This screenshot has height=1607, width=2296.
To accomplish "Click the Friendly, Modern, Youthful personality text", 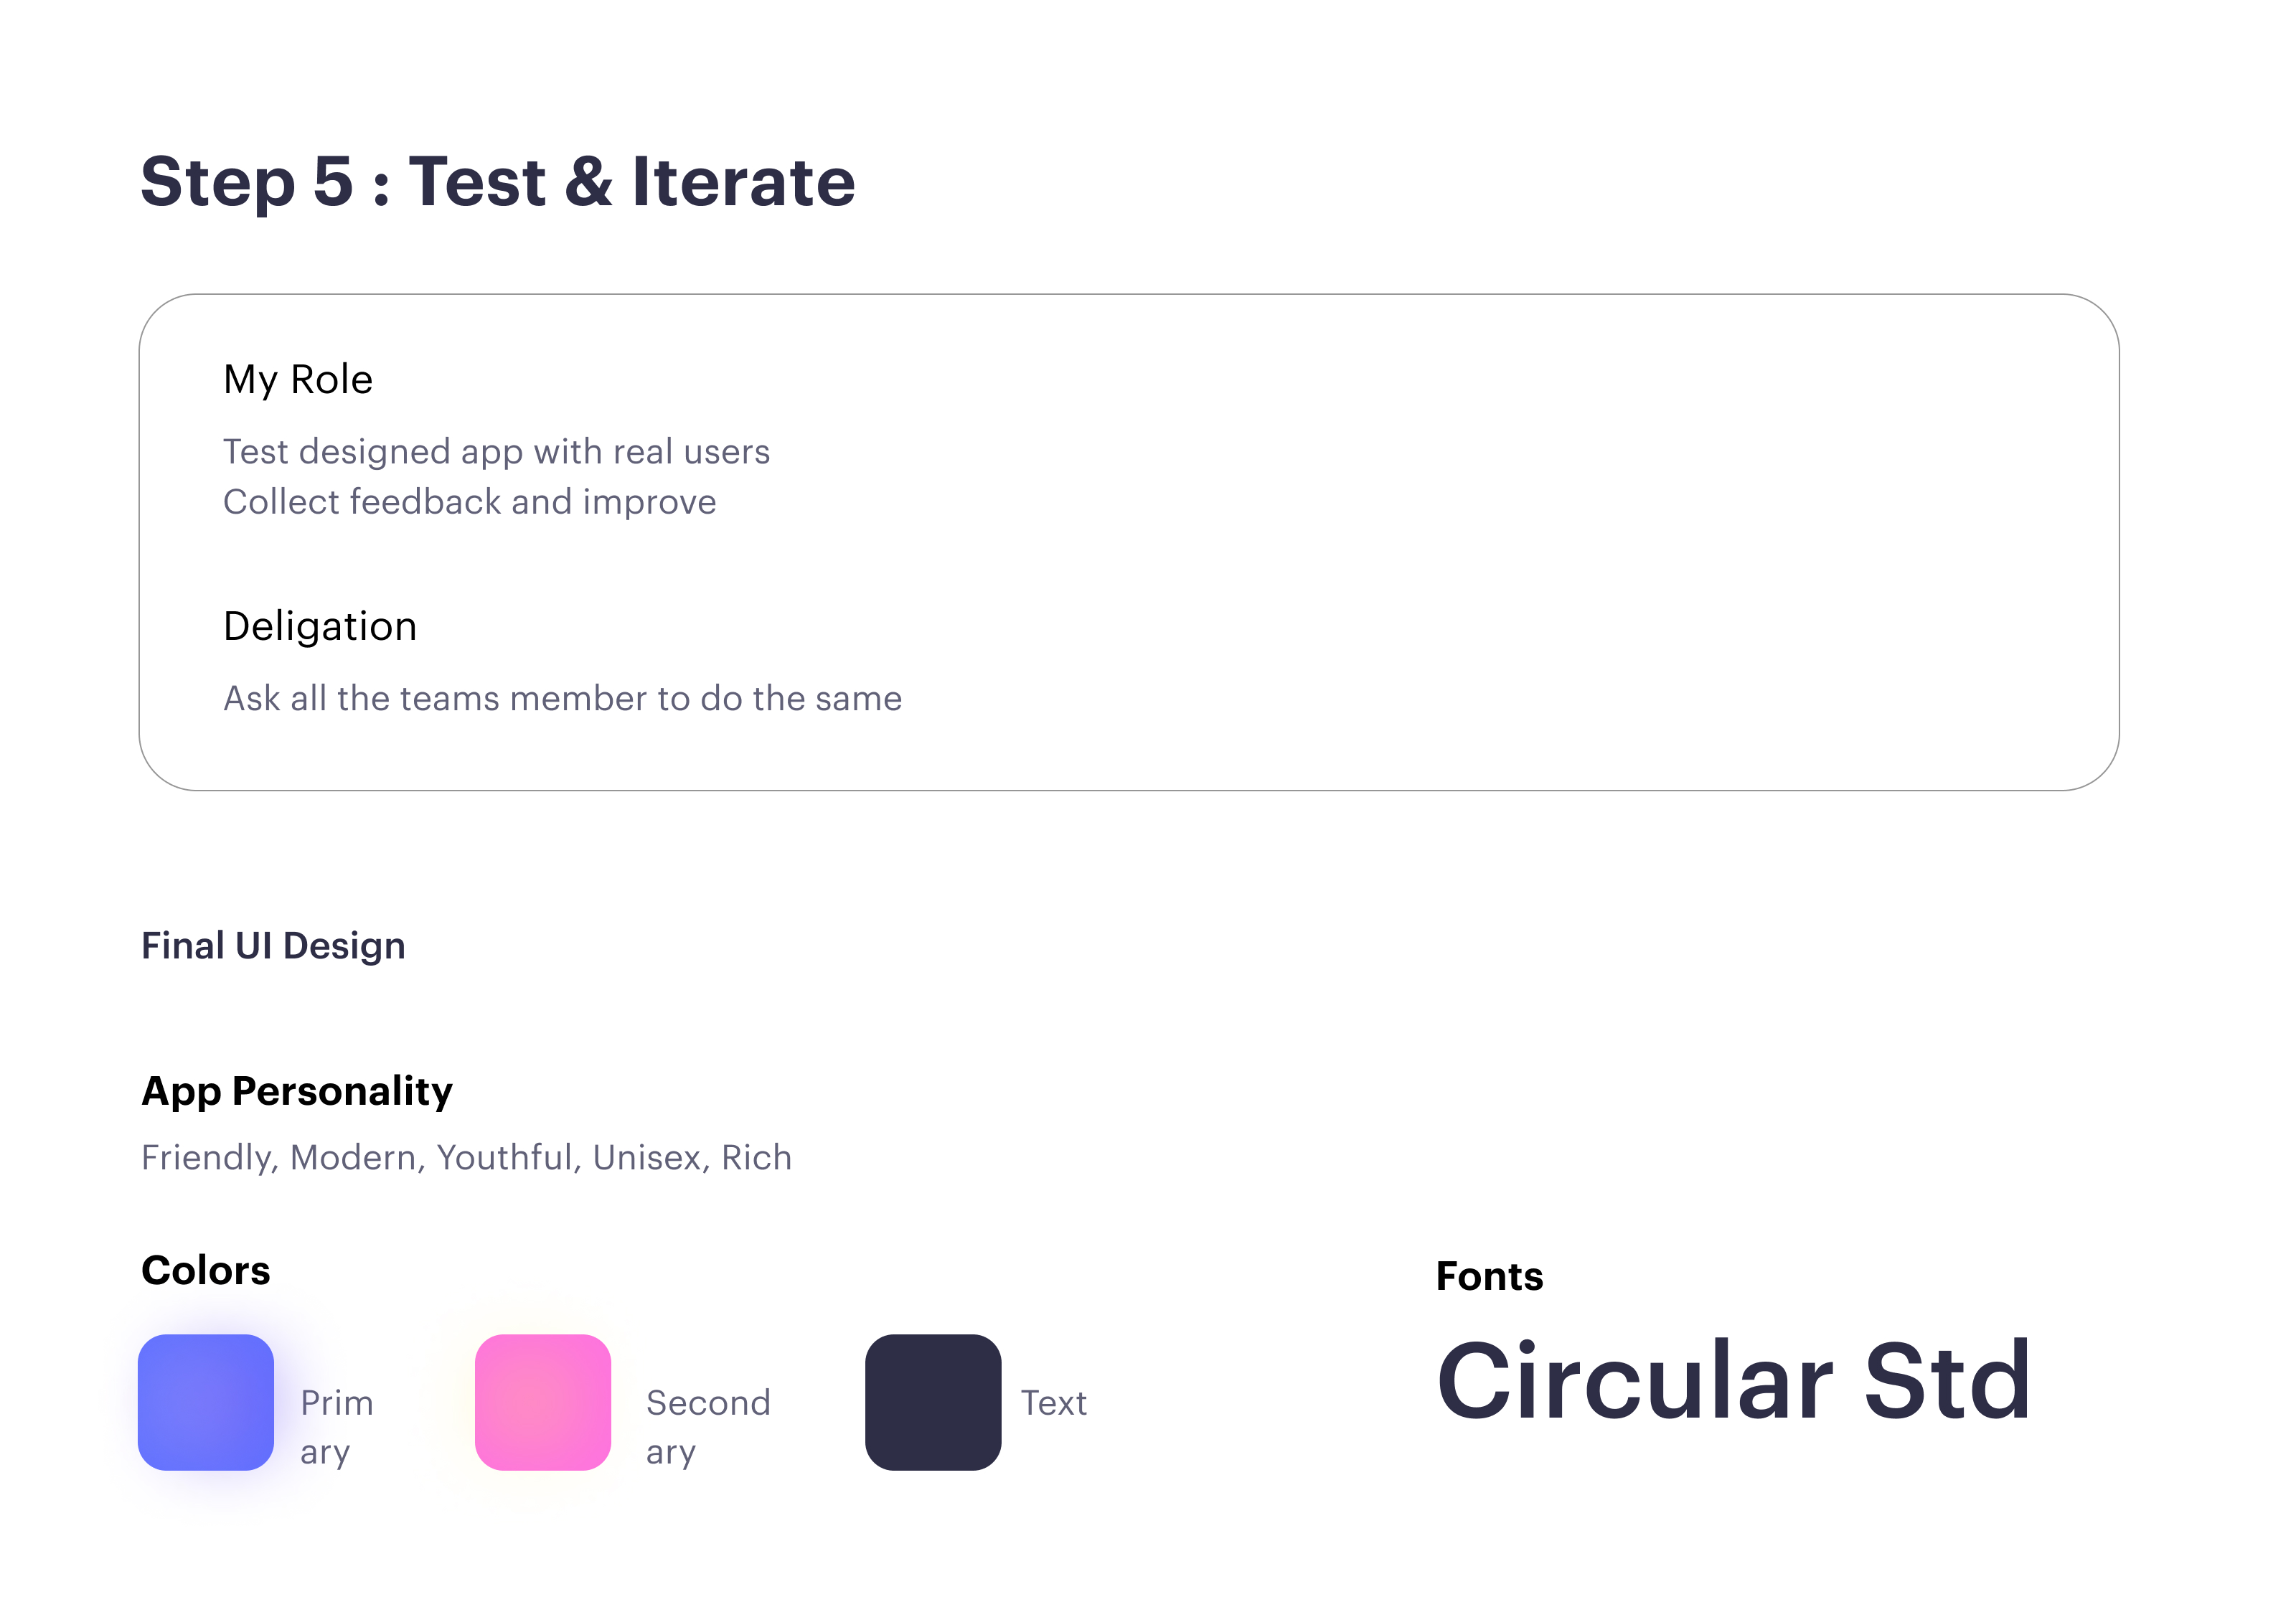I will [x=466, y=1157].
